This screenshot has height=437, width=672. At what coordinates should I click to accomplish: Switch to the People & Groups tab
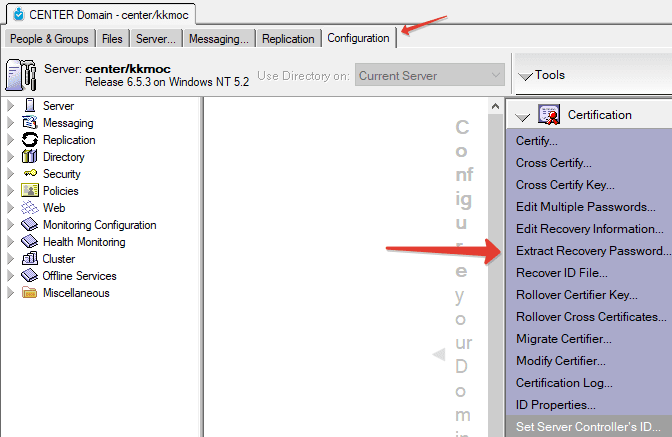pos(49,39)
